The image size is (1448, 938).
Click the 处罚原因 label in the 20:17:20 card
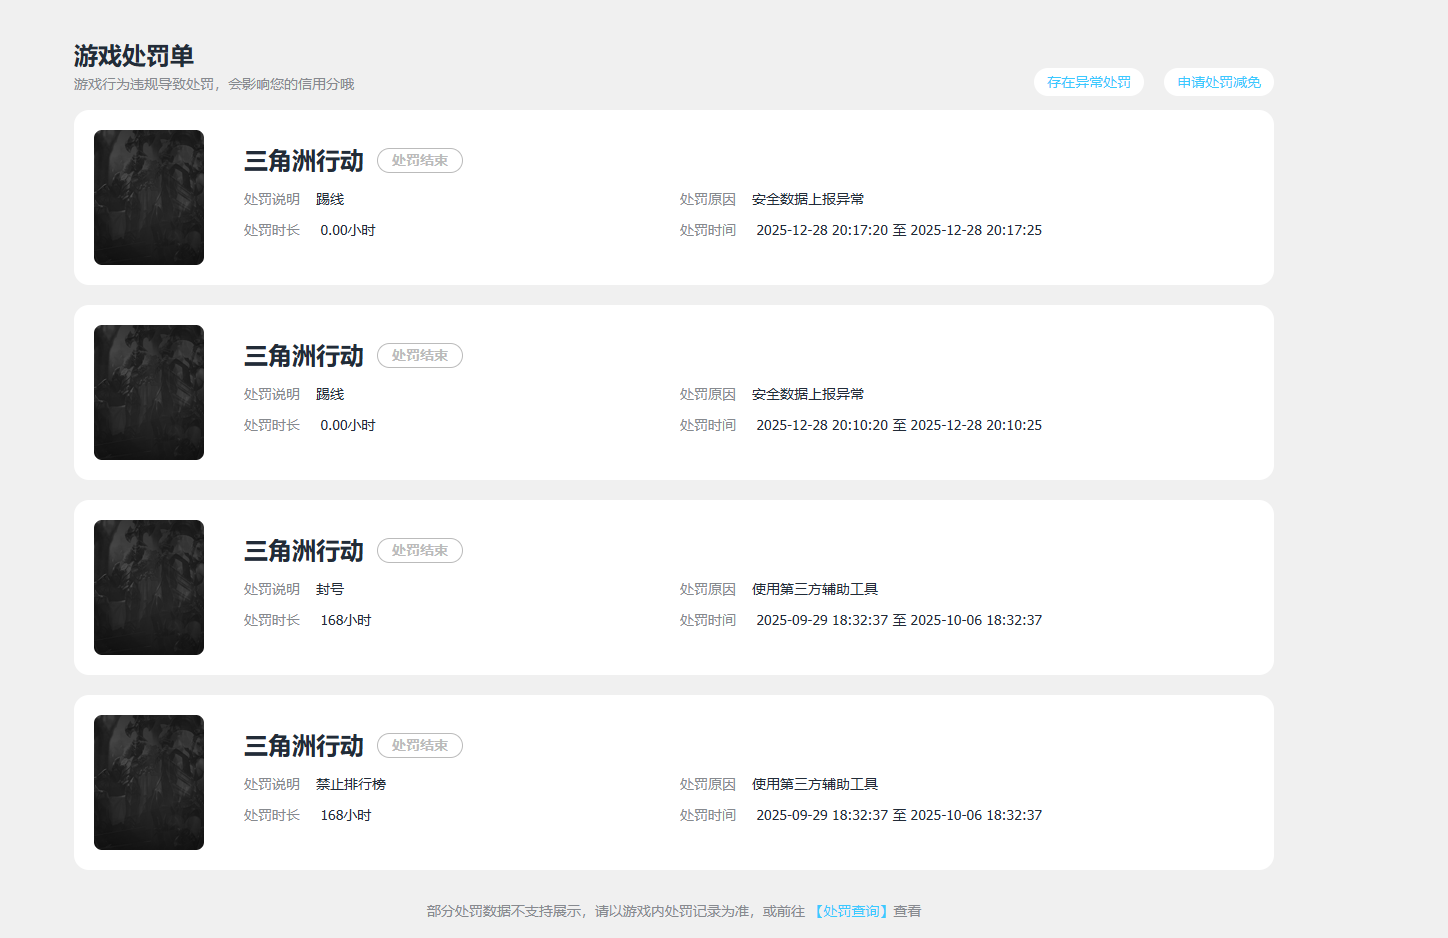pos(708,199)
